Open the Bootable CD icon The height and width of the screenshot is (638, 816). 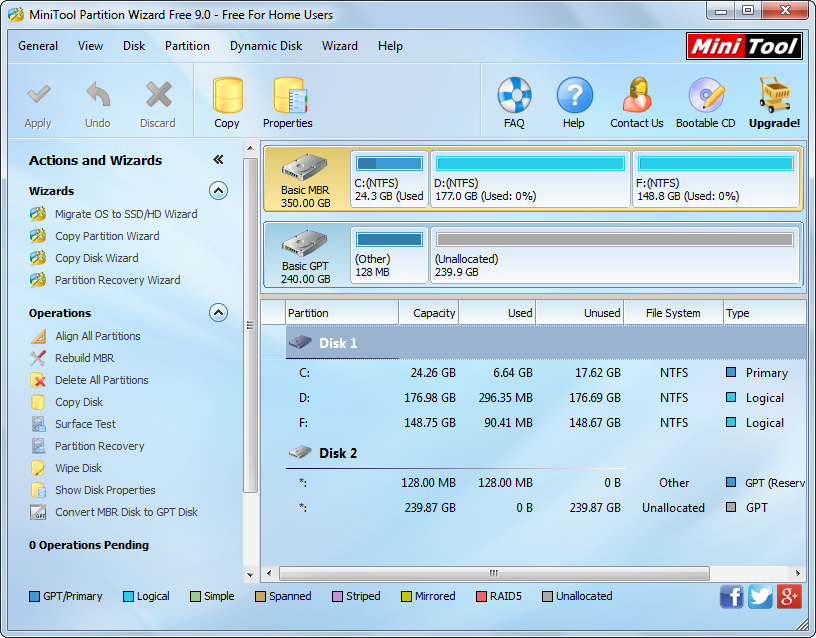click(706, 95)
